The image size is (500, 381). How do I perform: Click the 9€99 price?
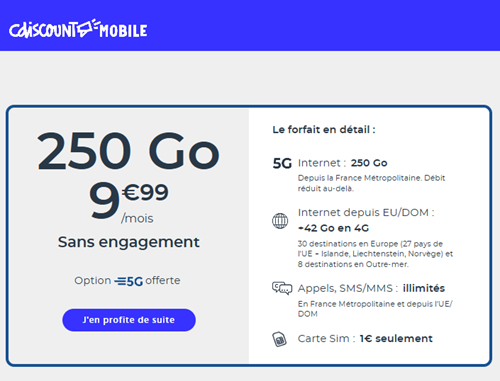128,199
